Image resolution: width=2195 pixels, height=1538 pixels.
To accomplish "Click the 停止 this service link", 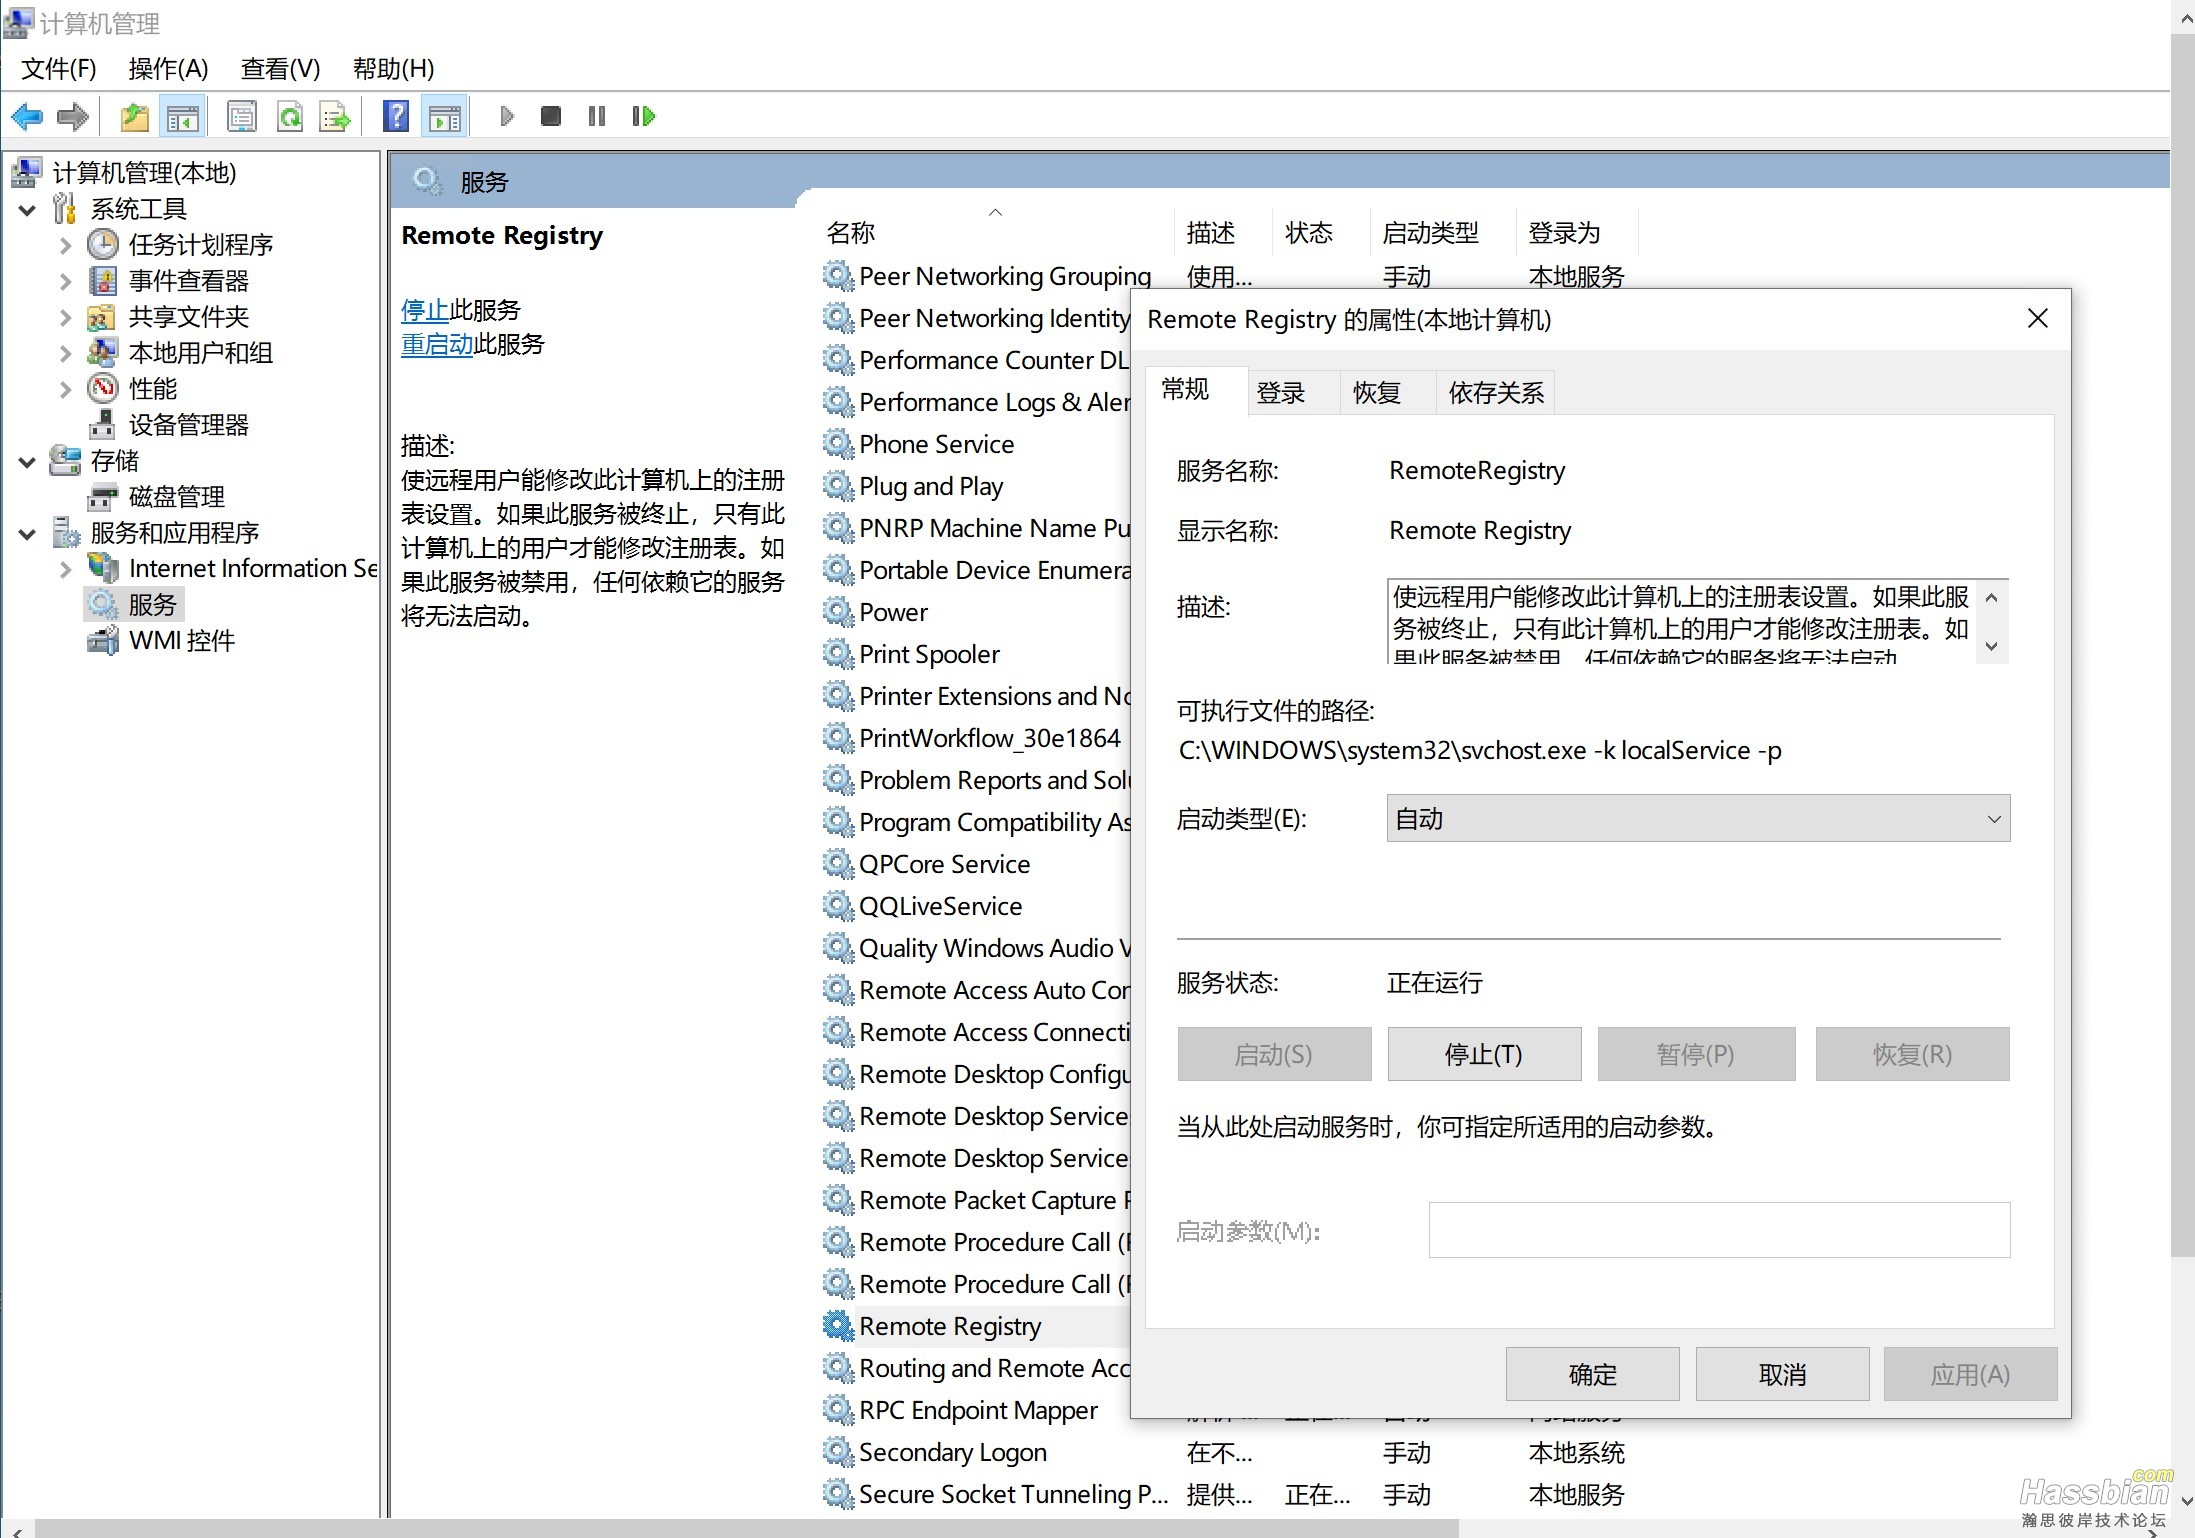I will tap(424, 310).
